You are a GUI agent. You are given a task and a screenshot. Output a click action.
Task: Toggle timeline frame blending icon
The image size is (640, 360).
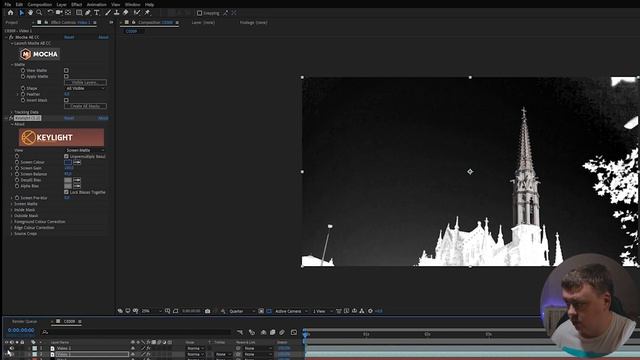coord(273,332)
